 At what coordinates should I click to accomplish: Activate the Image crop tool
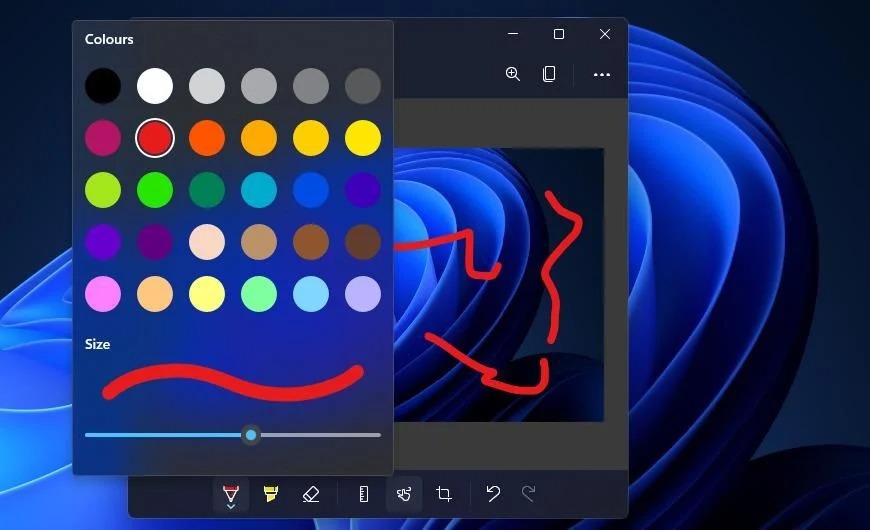tap(444, 493)
